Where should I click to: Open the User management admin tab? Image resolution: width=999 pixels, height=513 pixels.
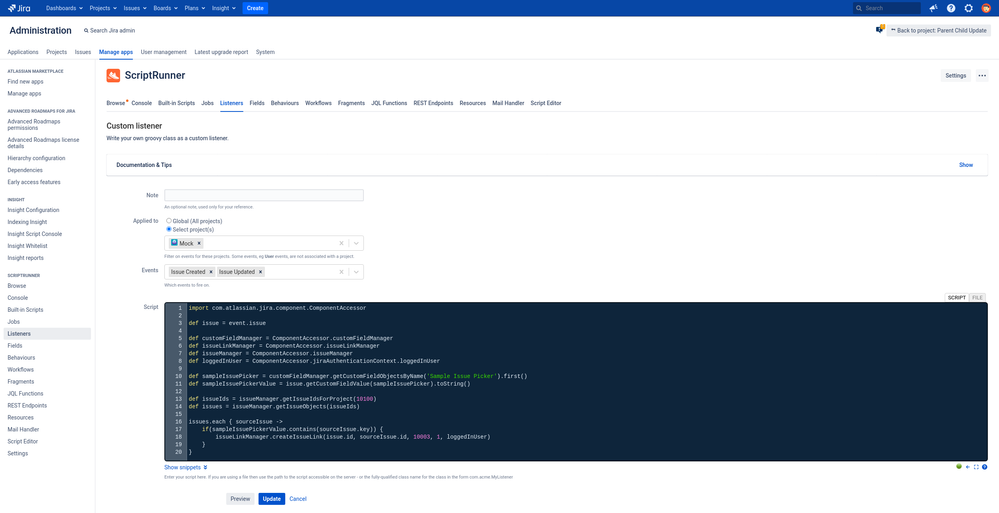[164, 52]
